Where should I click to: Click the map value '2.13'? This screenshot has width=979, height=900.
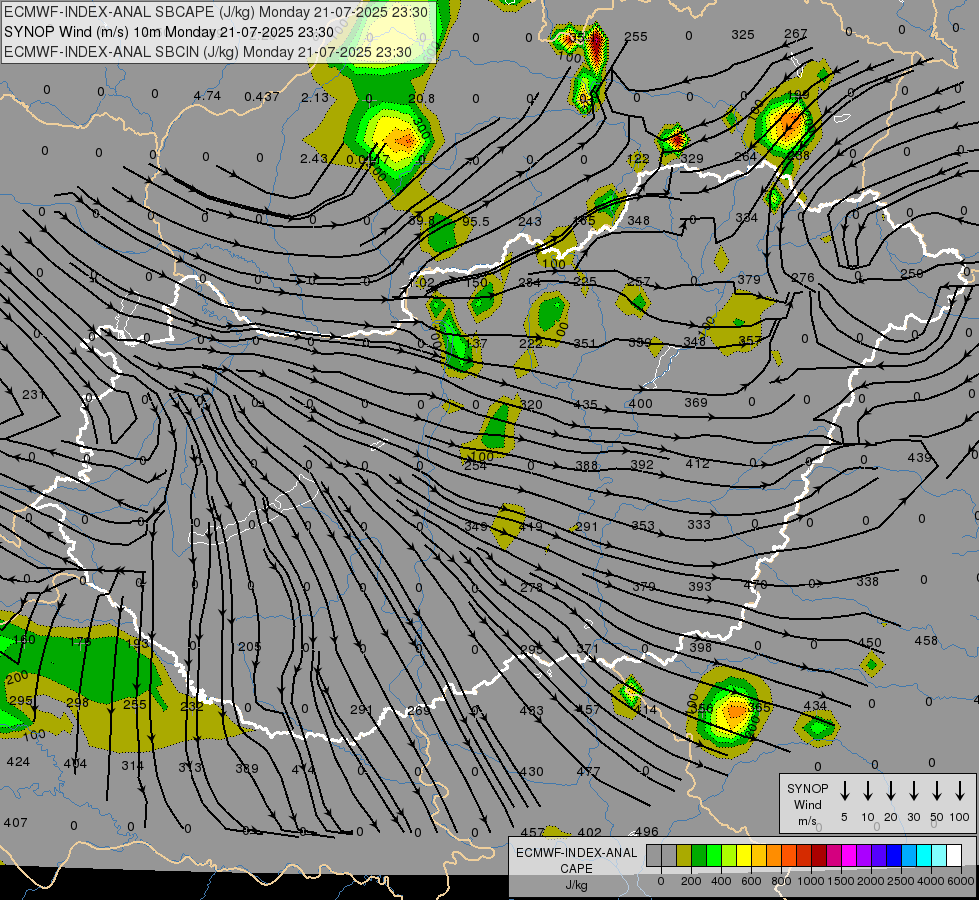315,97
